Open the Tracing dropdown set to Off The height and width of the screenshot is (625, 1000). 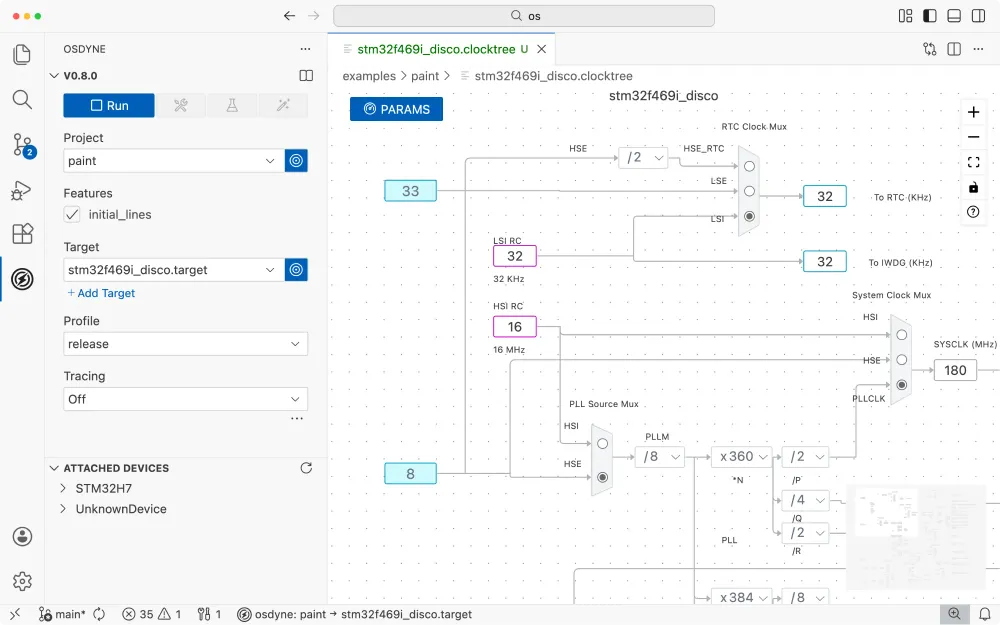coord(185,398)
